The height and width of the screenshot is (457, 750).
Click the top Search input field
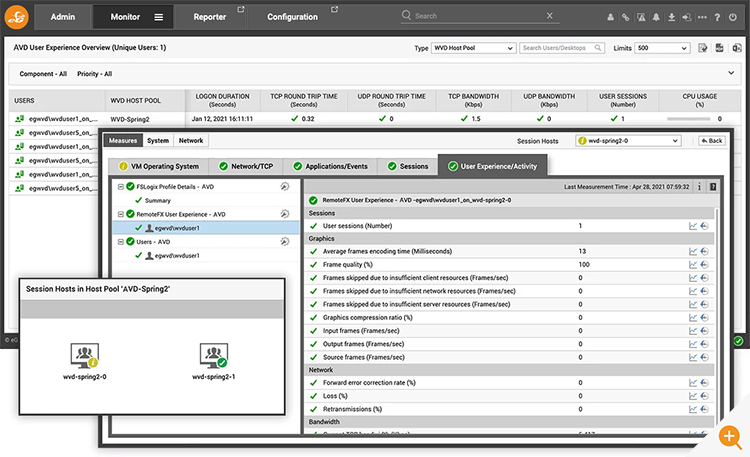[478, 16]
